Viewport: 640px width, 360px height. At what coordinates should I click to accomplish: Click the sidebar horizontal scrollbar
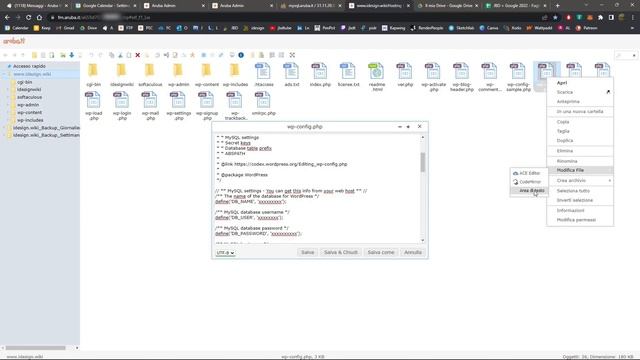pyautogui.click(x=36, y=348)
